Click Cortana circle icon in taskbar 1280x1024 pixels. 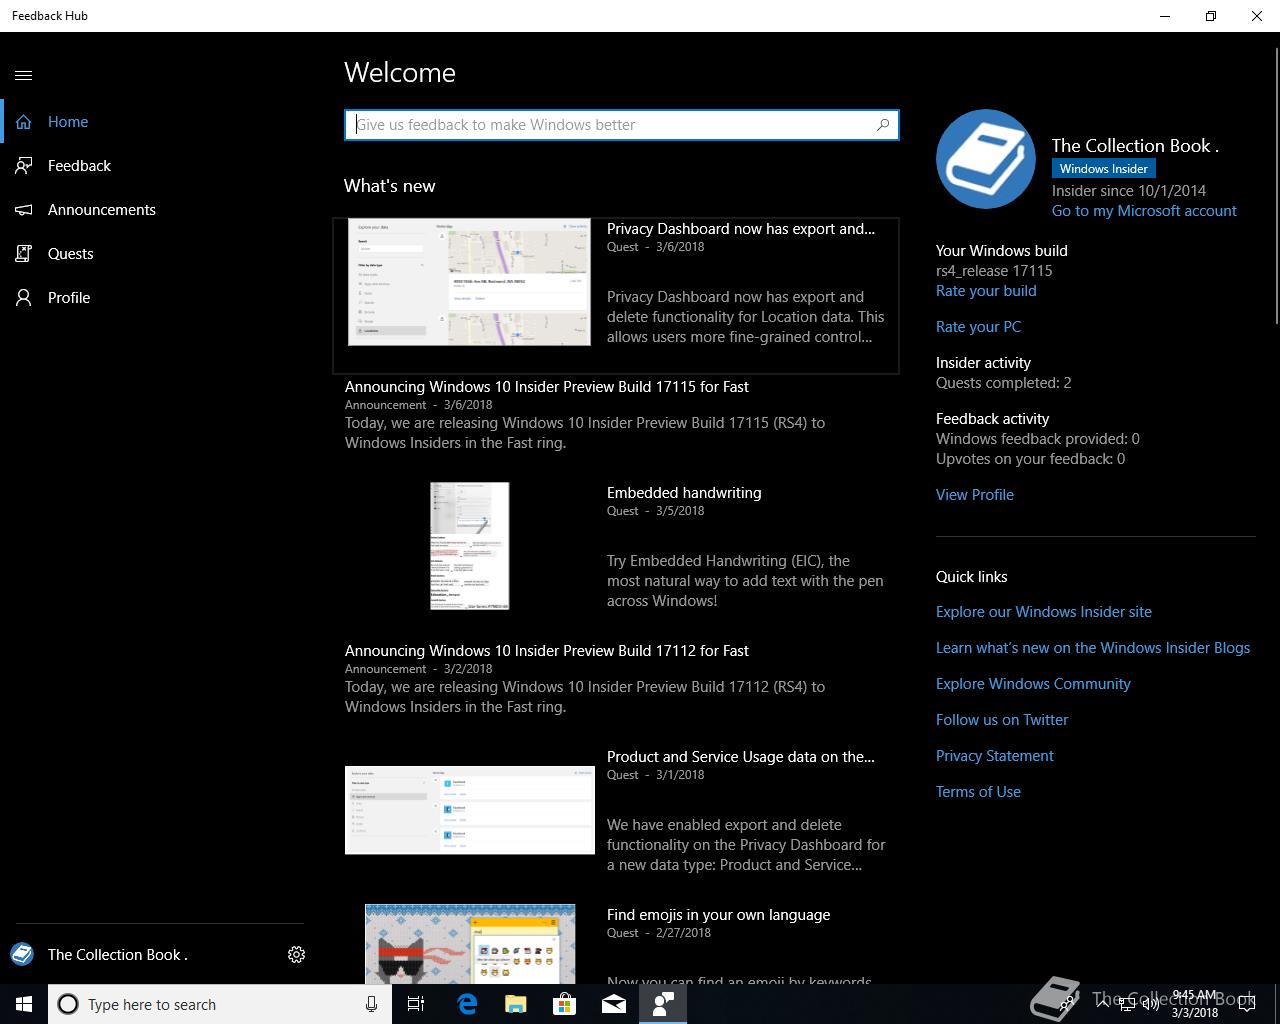68,1004
